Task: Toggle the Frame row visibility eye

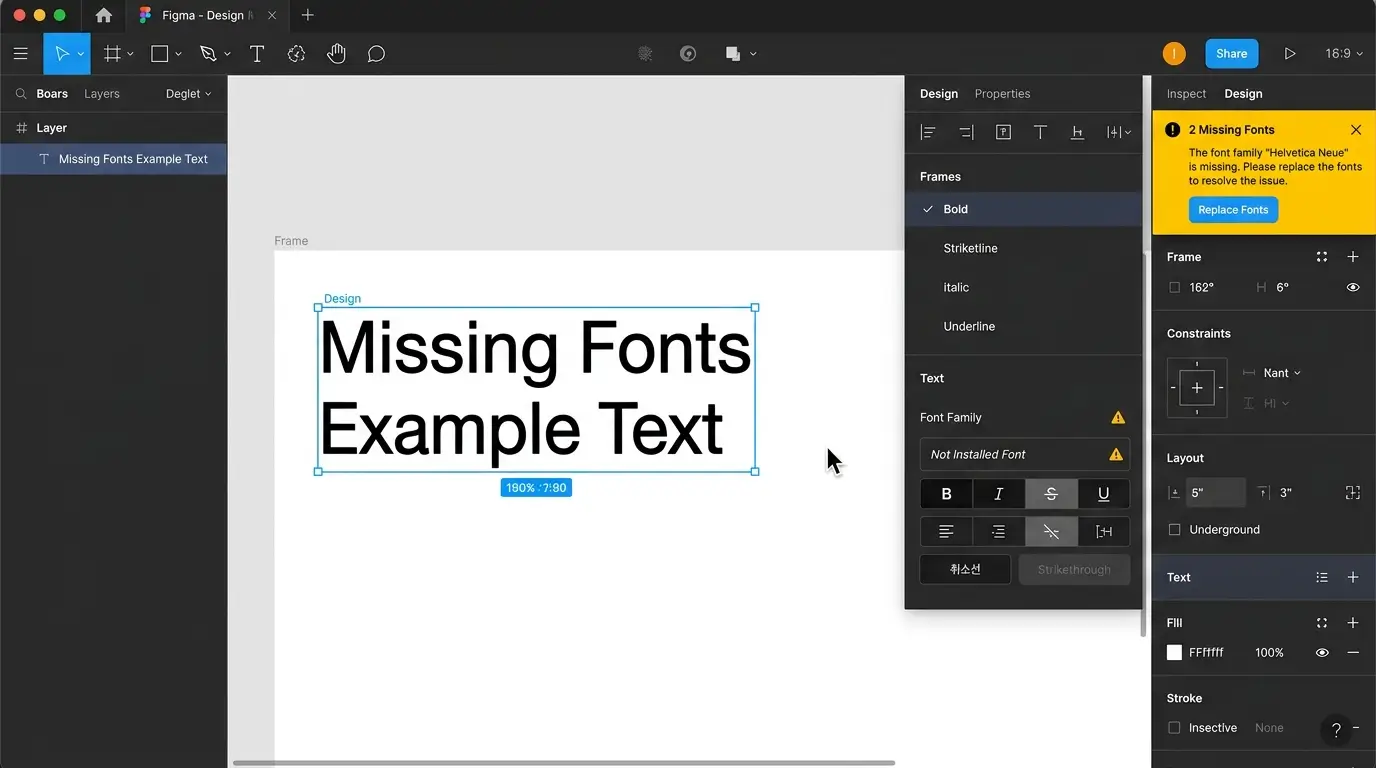Action: pos(1353,287)
